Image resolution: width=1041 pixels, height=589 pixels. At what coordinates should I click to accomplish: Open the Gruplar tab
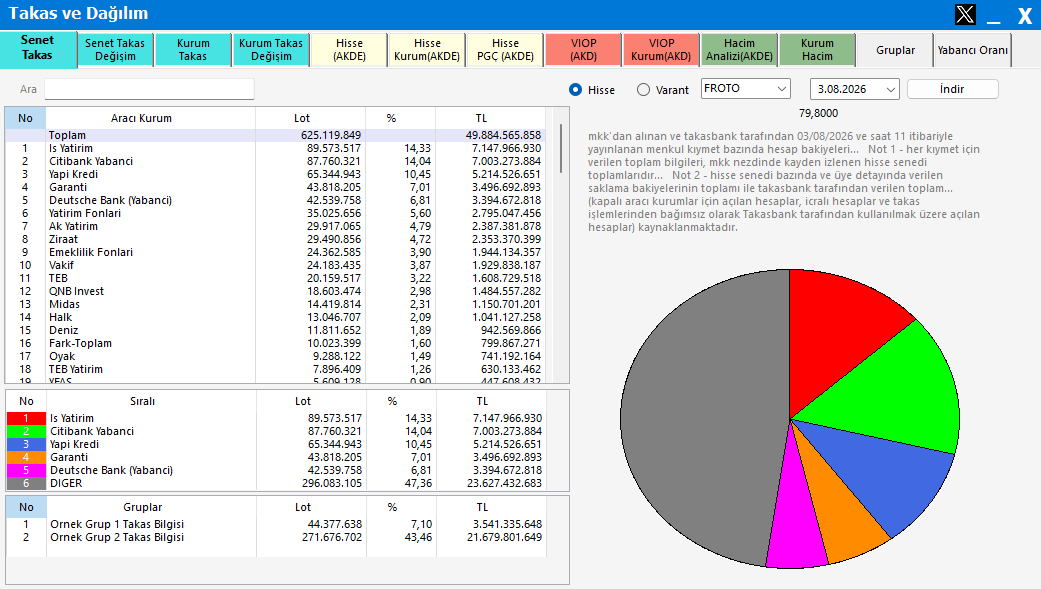(895, 50)
